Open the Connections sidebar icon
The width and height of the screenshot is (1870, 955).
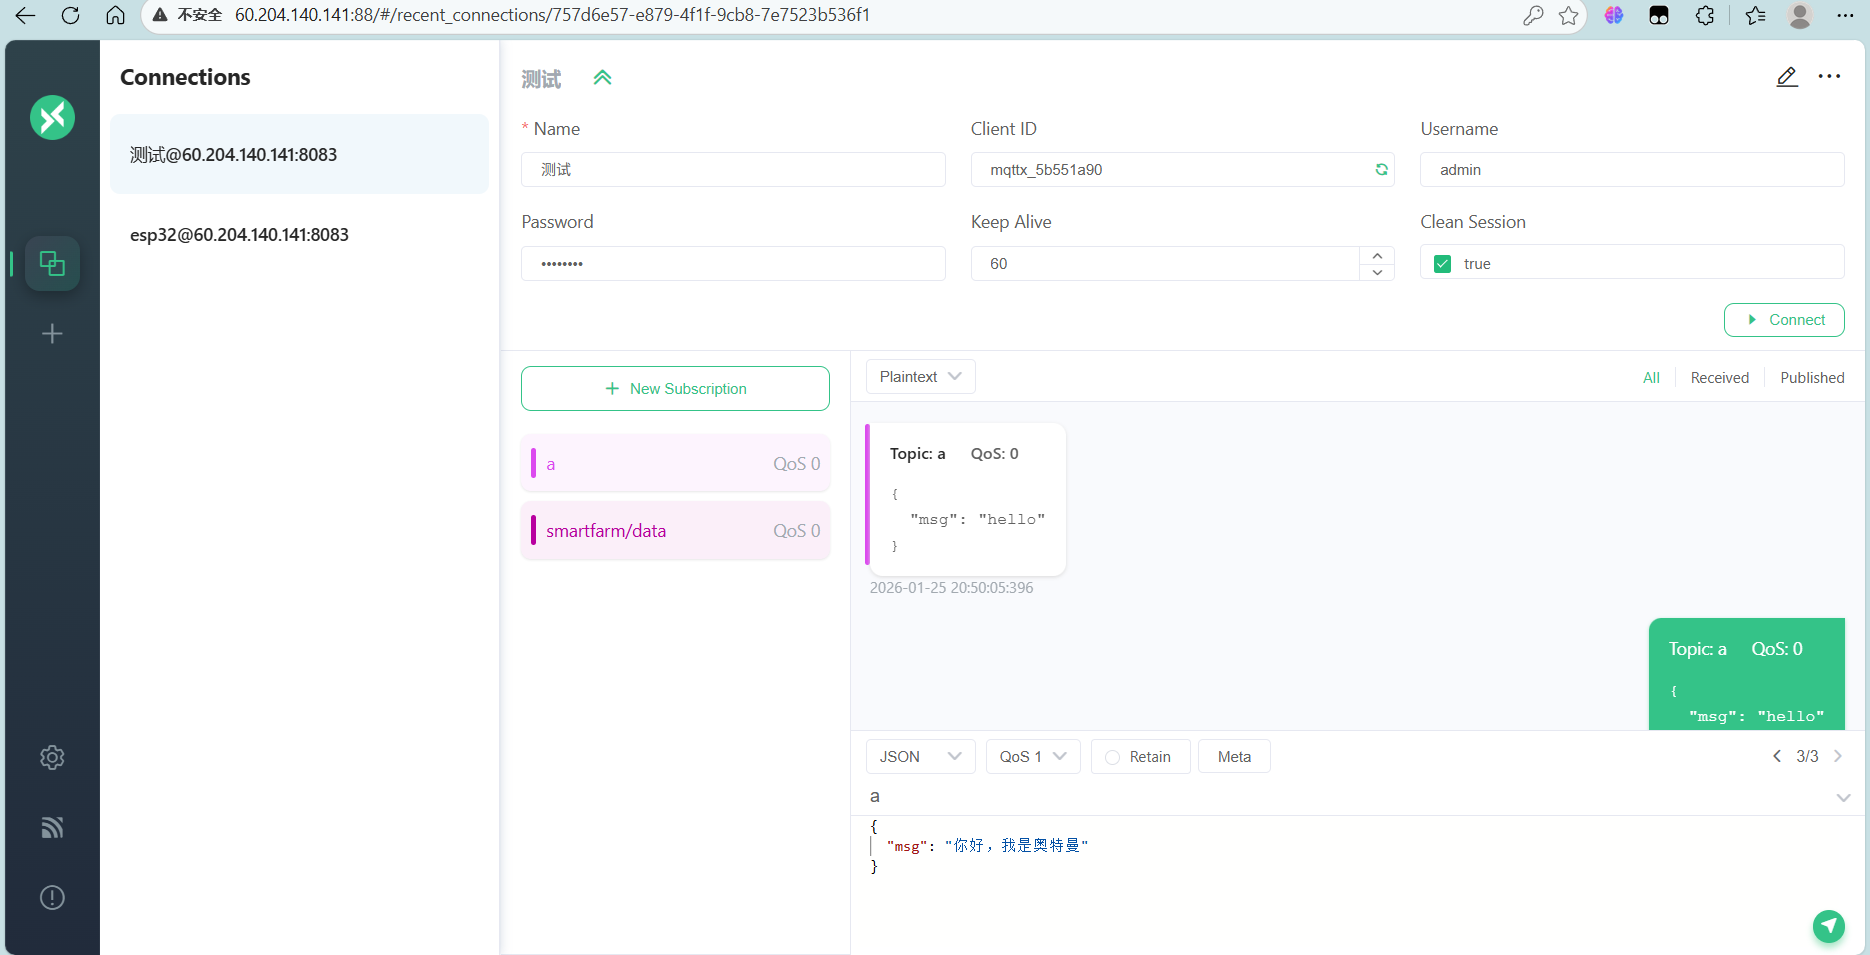pyautogui.click(x=52, y=264)
